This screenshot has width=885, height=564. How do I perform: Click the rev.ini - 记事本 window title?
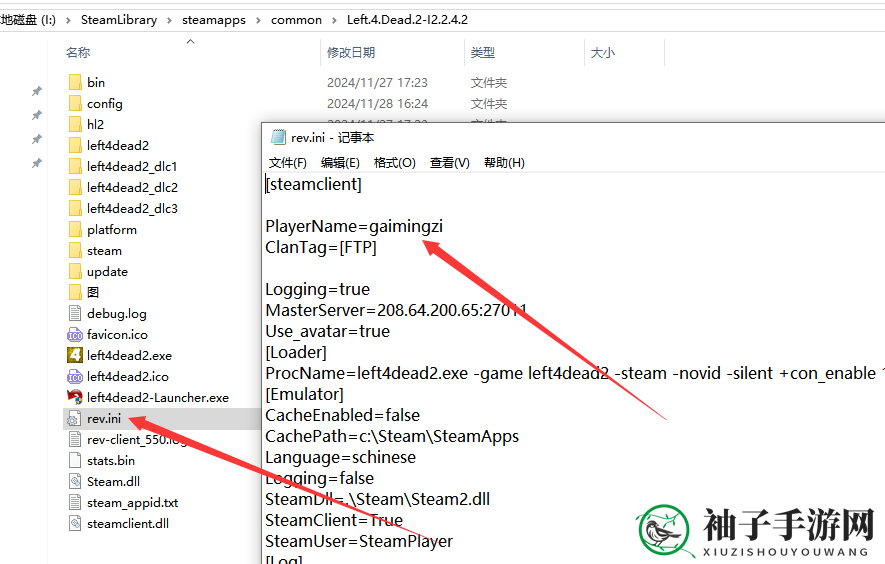(332, 137)
